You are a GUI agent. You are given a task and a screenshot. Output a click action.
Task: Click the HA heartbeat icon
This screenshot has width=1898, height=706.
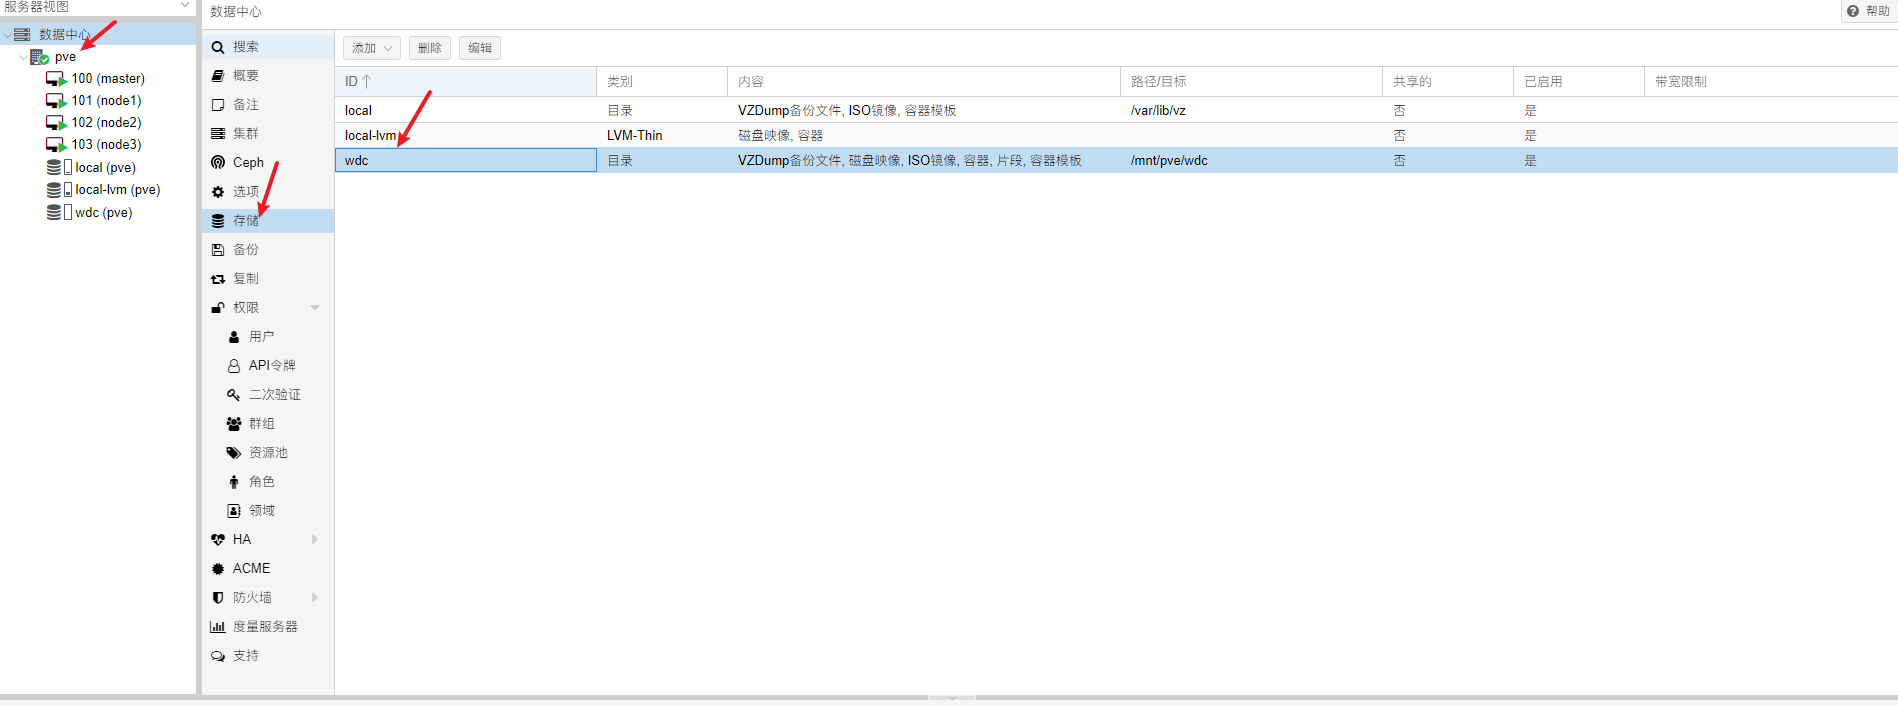218,540
